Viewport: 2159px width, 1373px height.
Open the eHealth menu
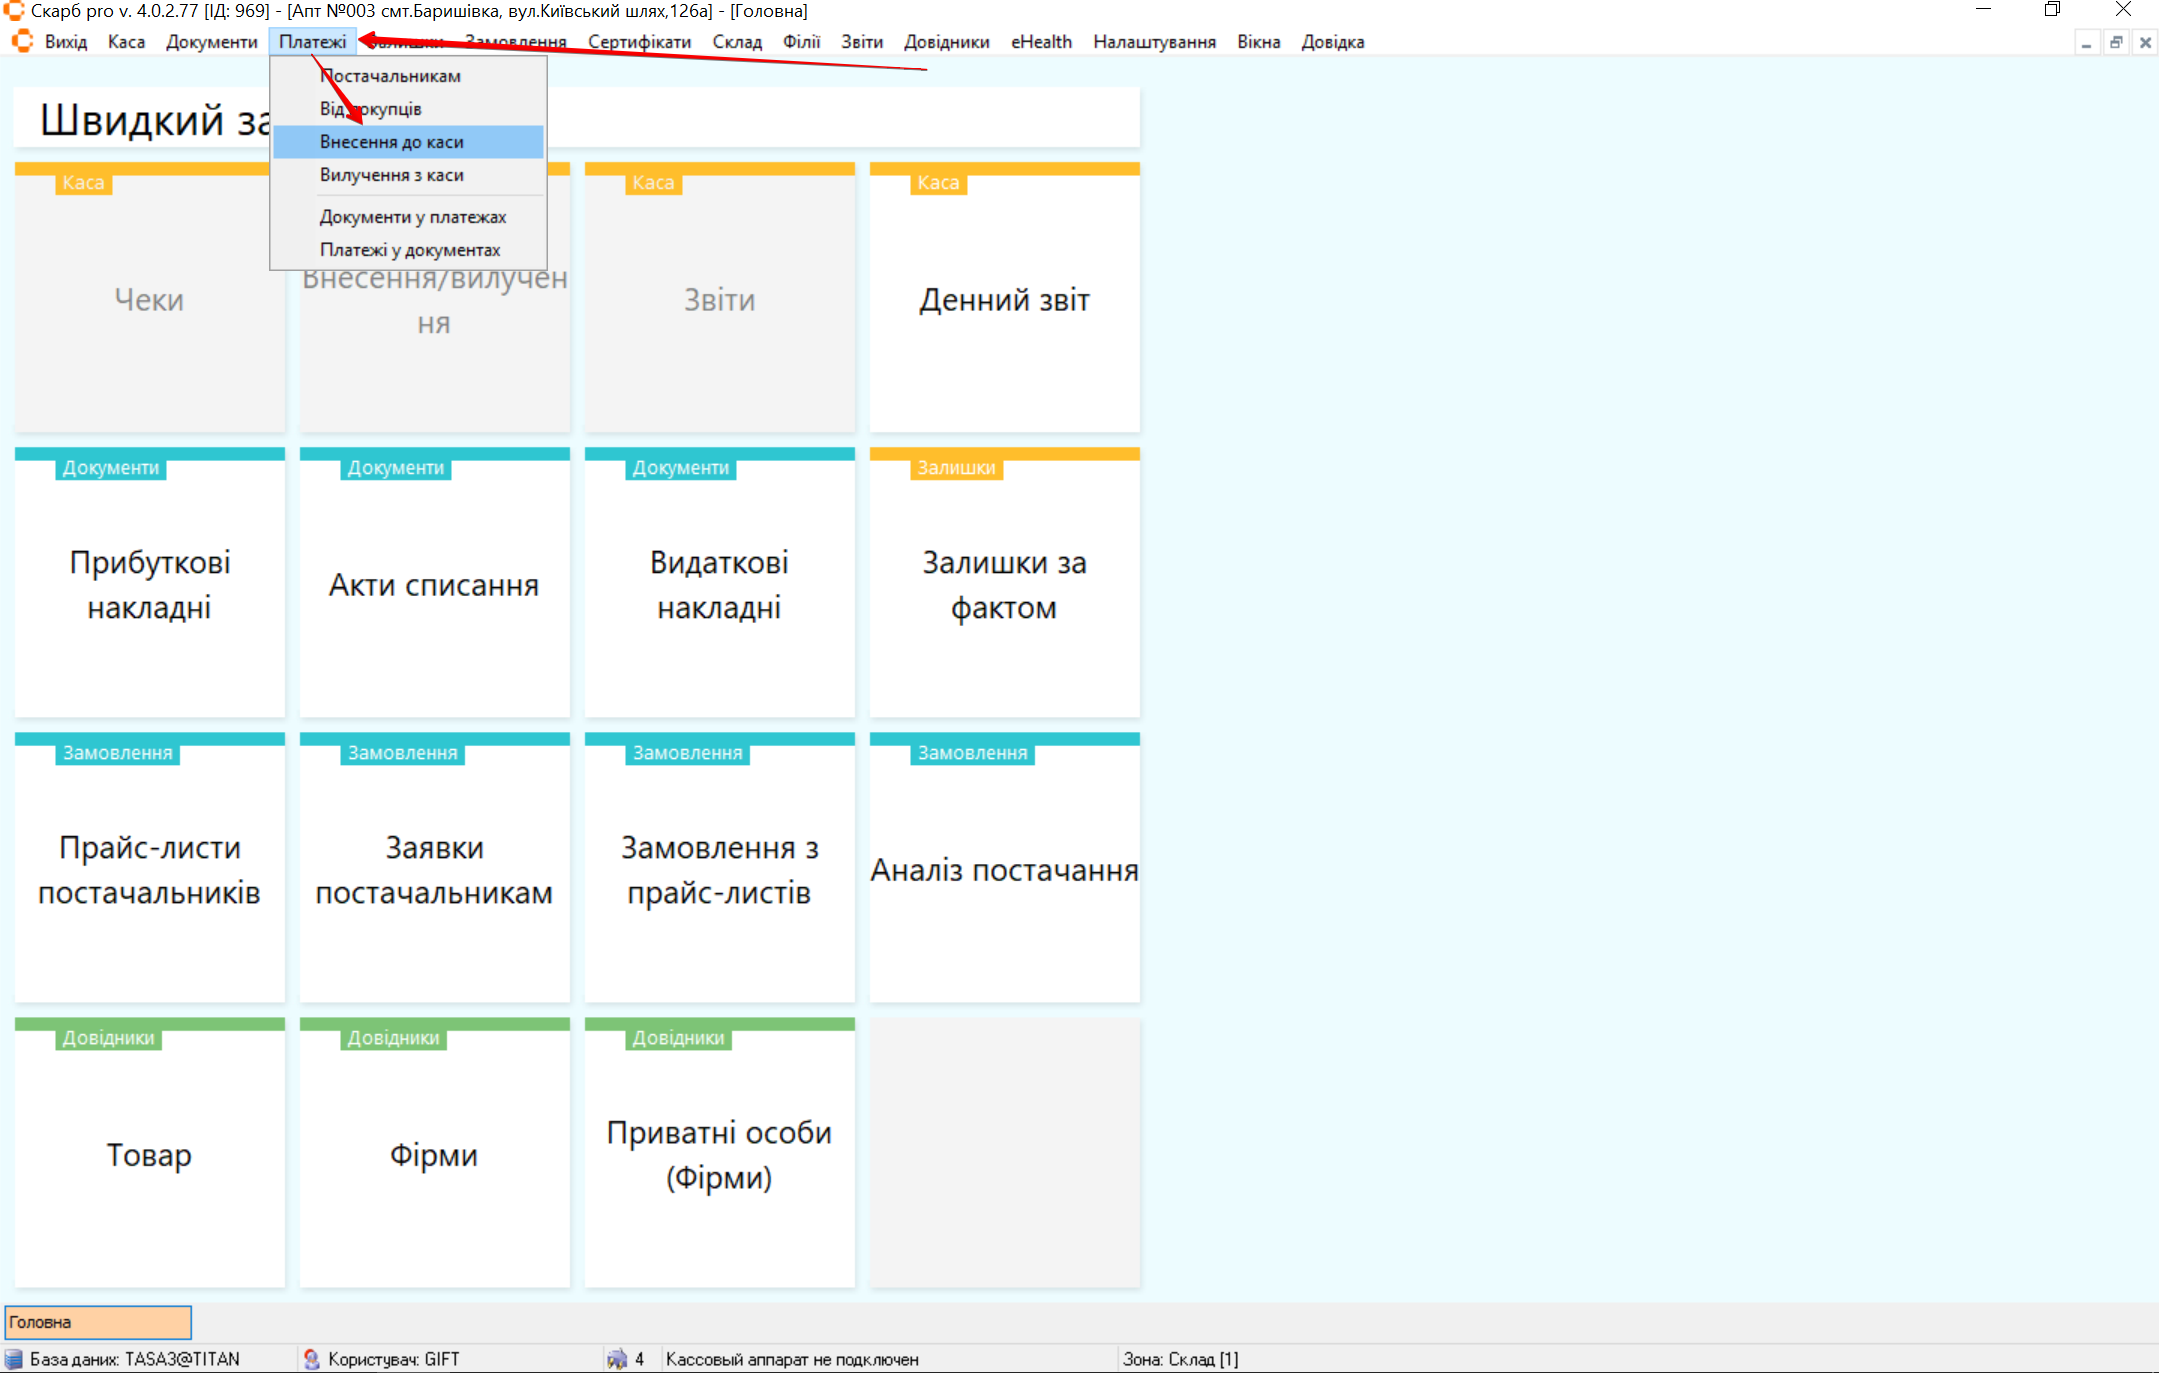1041,42
